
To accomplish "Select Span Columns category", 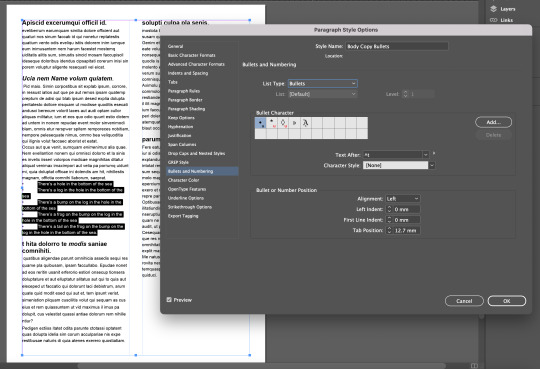I will click(x=182, y=144).
